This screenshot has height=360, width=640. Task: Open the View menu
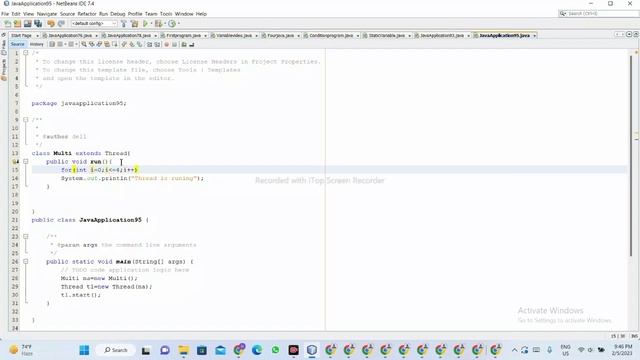29,14
